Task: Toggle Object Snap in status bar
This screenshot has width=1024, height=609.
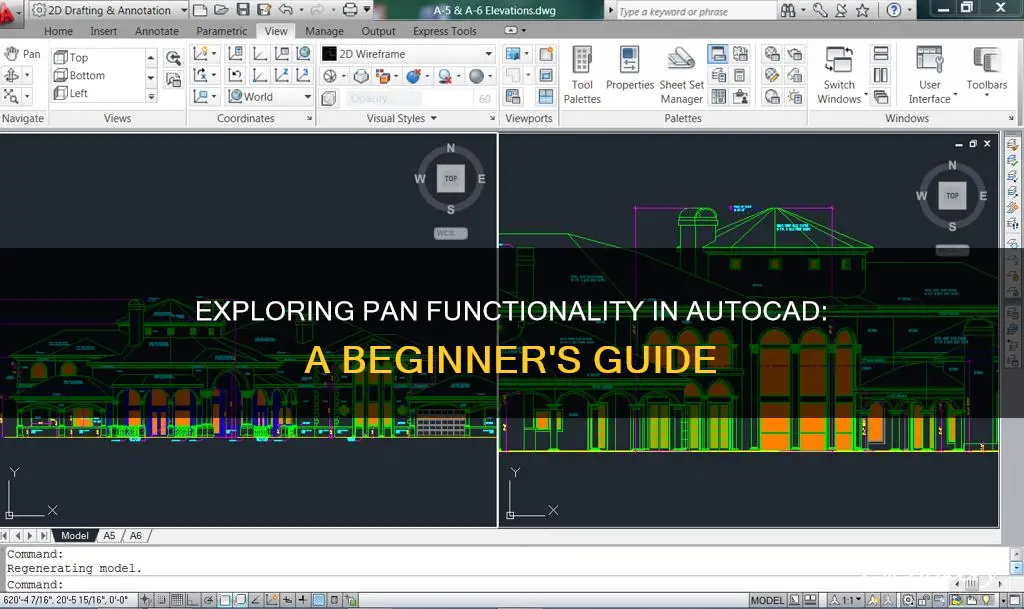Action: click(x=224, y=600)
